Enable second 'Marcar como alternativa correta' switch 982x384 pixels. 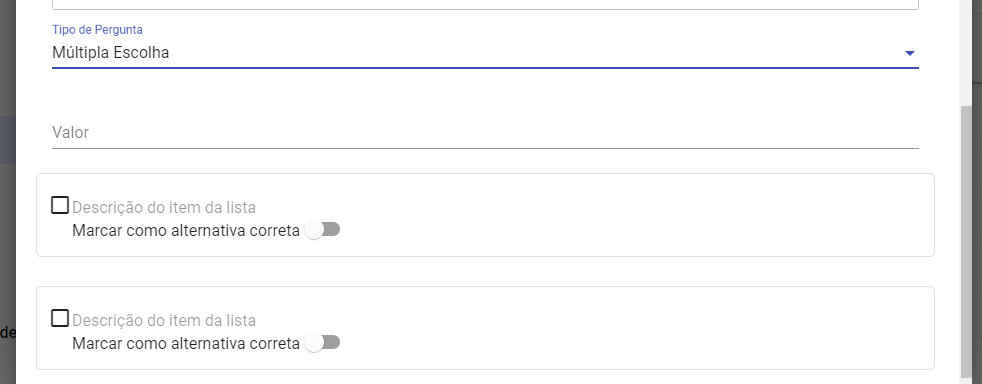click(x=323, y=343)
